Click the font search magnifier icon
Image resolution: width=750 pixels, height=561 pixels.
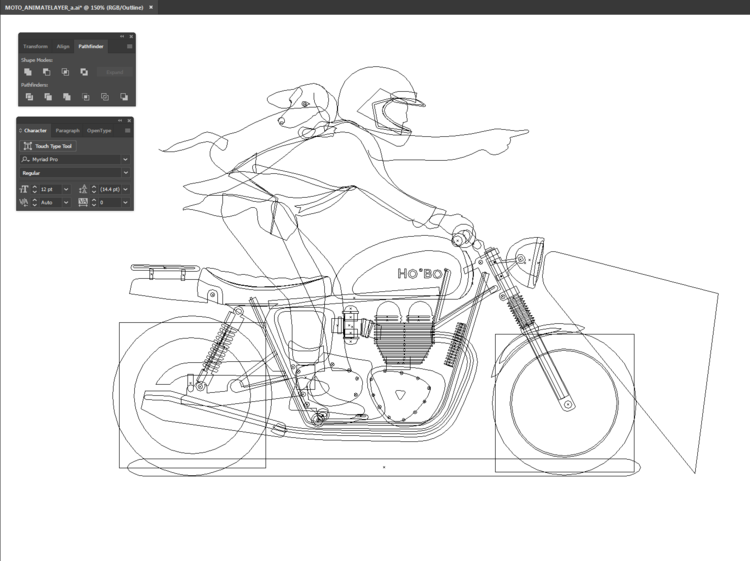coord(25,159)
